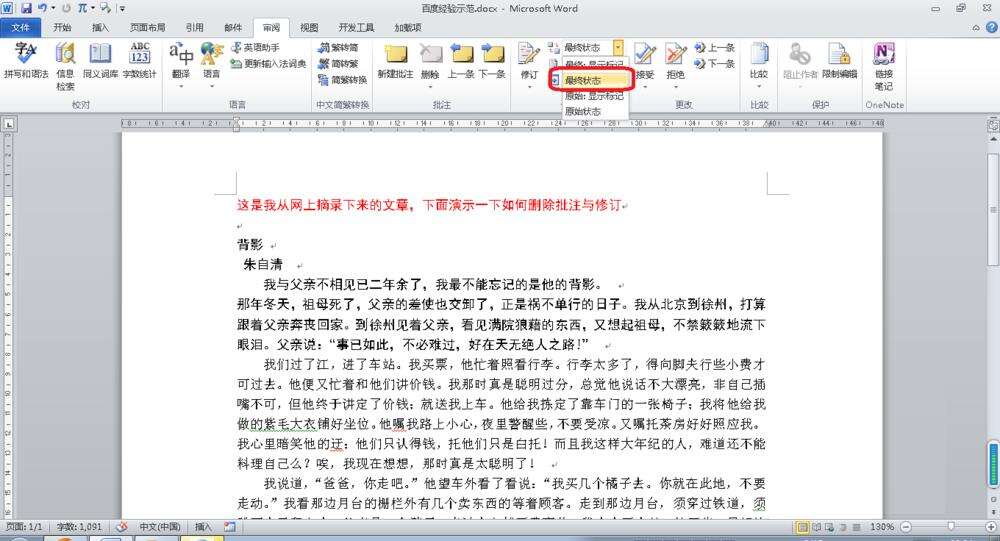Go to next comment 下一条 in 批注 group
1000x541 pixels.
point(492,61)
